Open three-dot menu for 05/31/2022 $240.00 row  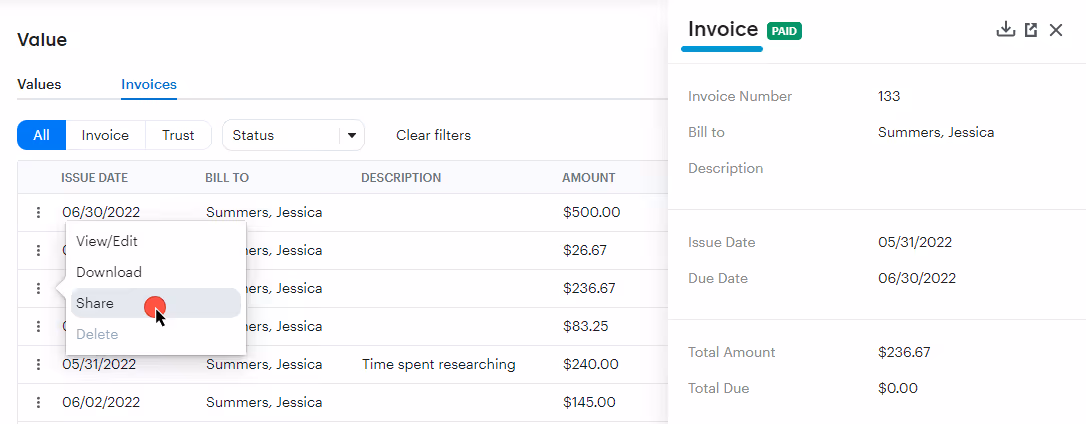(x=39, y=364)
